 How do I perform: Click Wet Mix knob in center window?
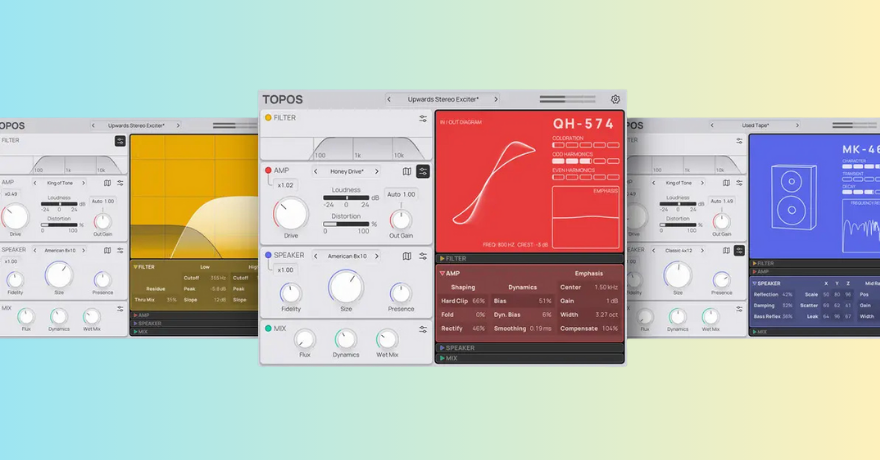tap(387, 339)
